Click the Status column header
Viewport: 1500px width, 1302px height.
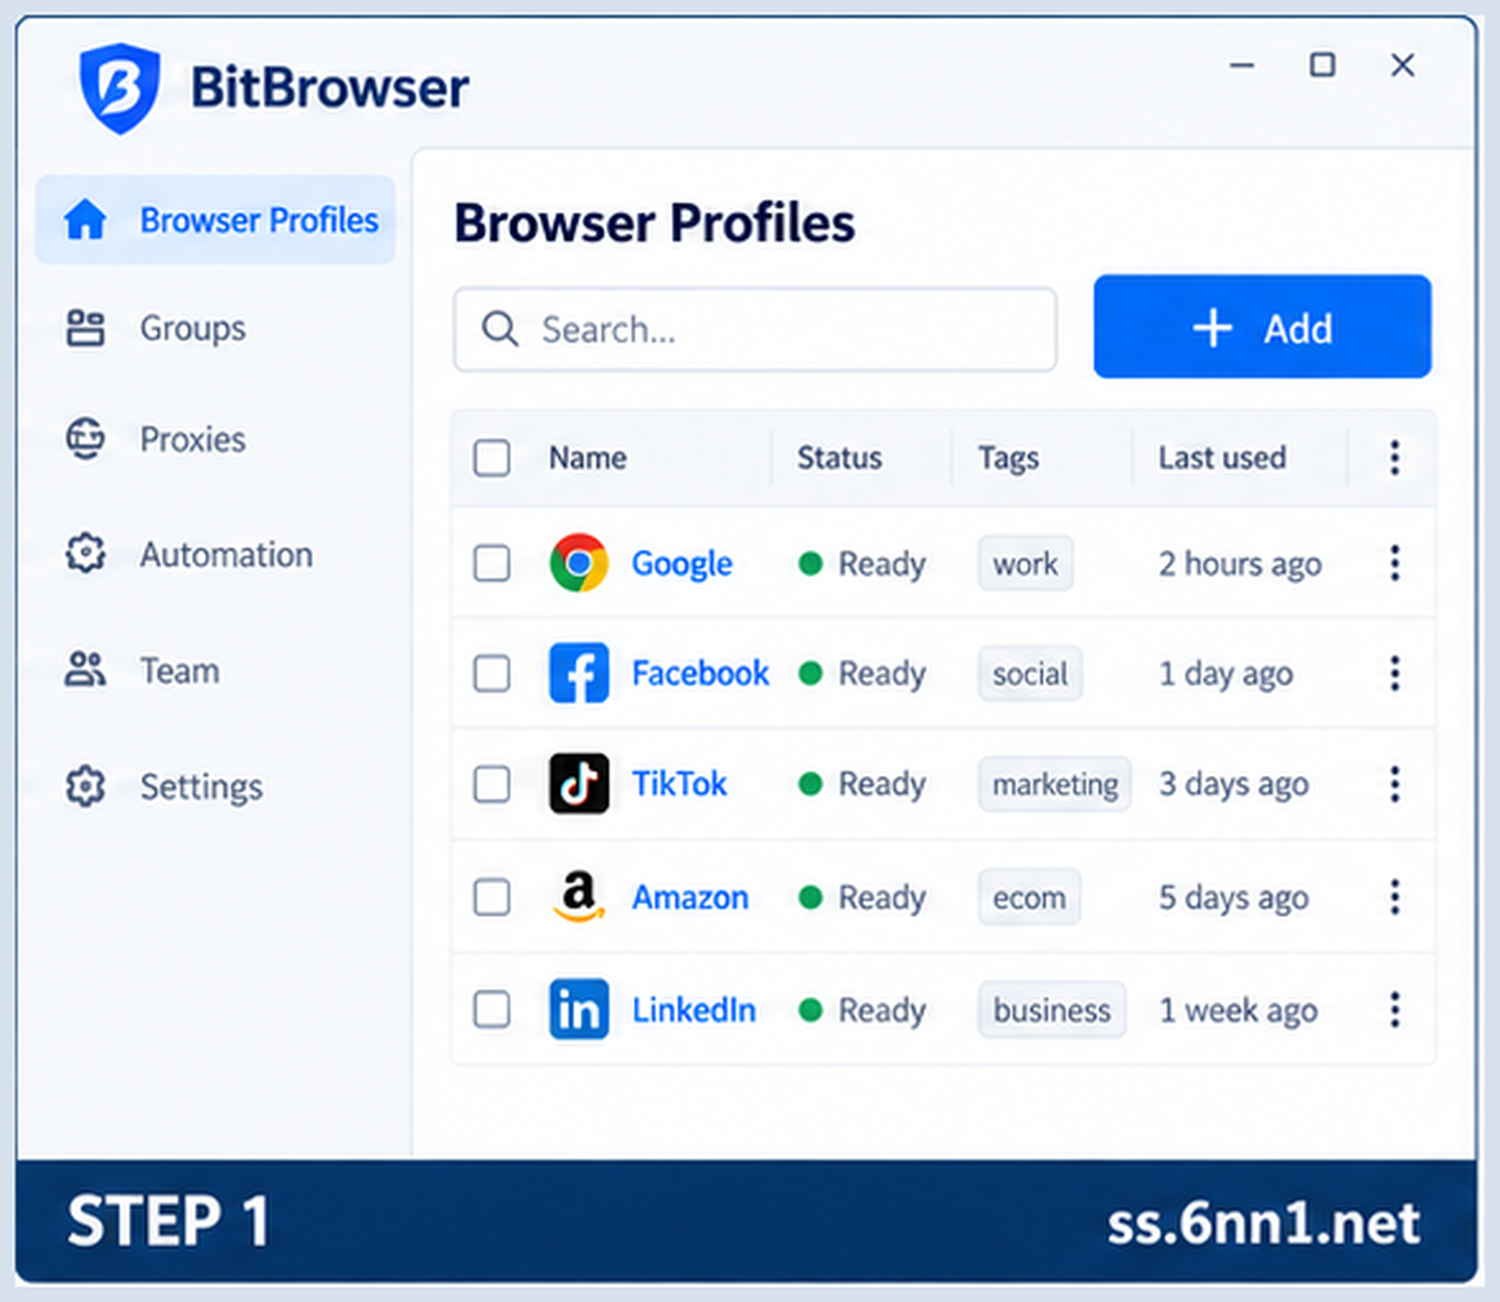839,458
